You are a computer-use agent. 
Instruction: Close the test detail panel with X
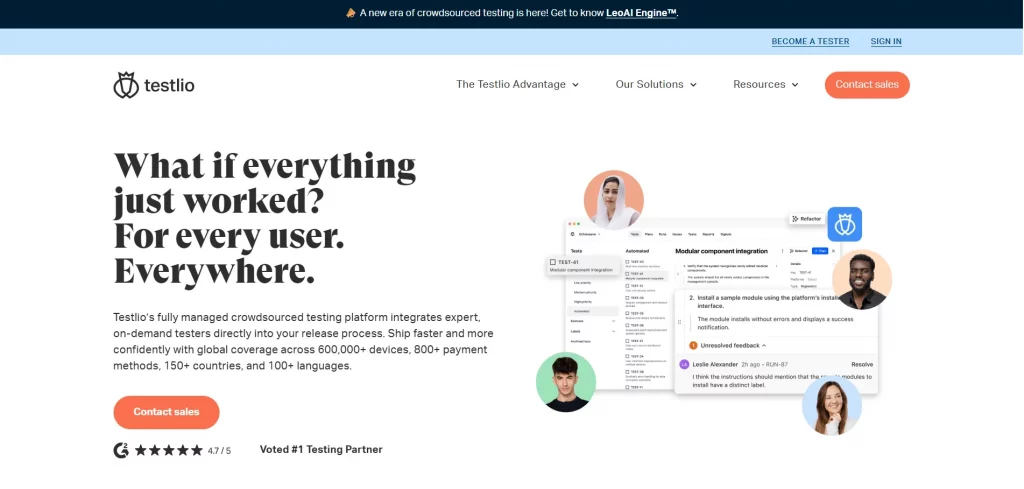833,251
